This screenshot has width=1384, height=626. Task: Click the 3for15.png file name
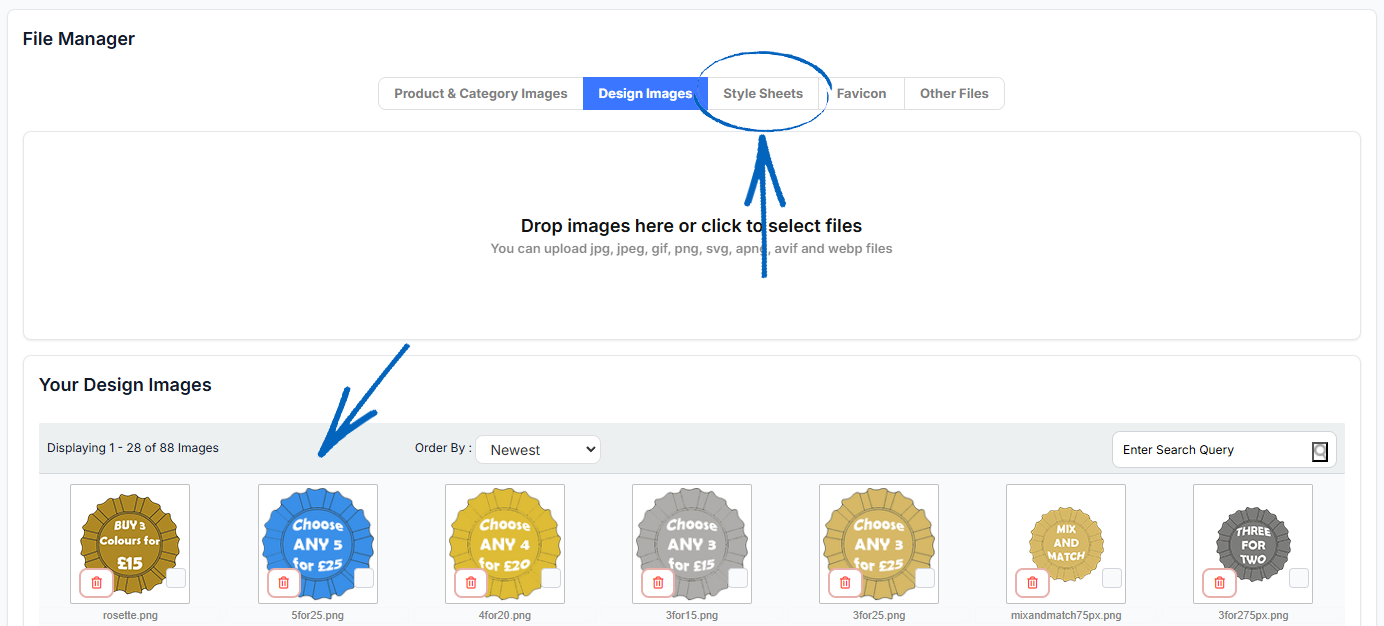click(692, 615)
